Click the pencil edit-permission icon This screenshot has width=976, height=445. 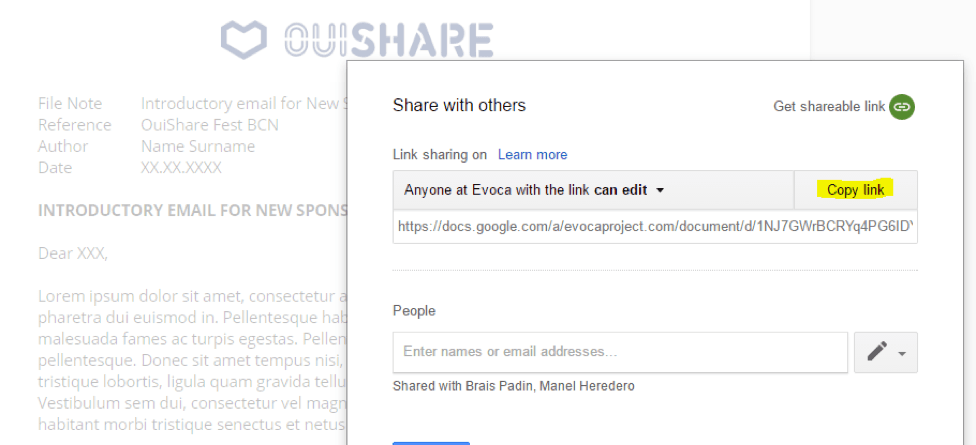877,352
